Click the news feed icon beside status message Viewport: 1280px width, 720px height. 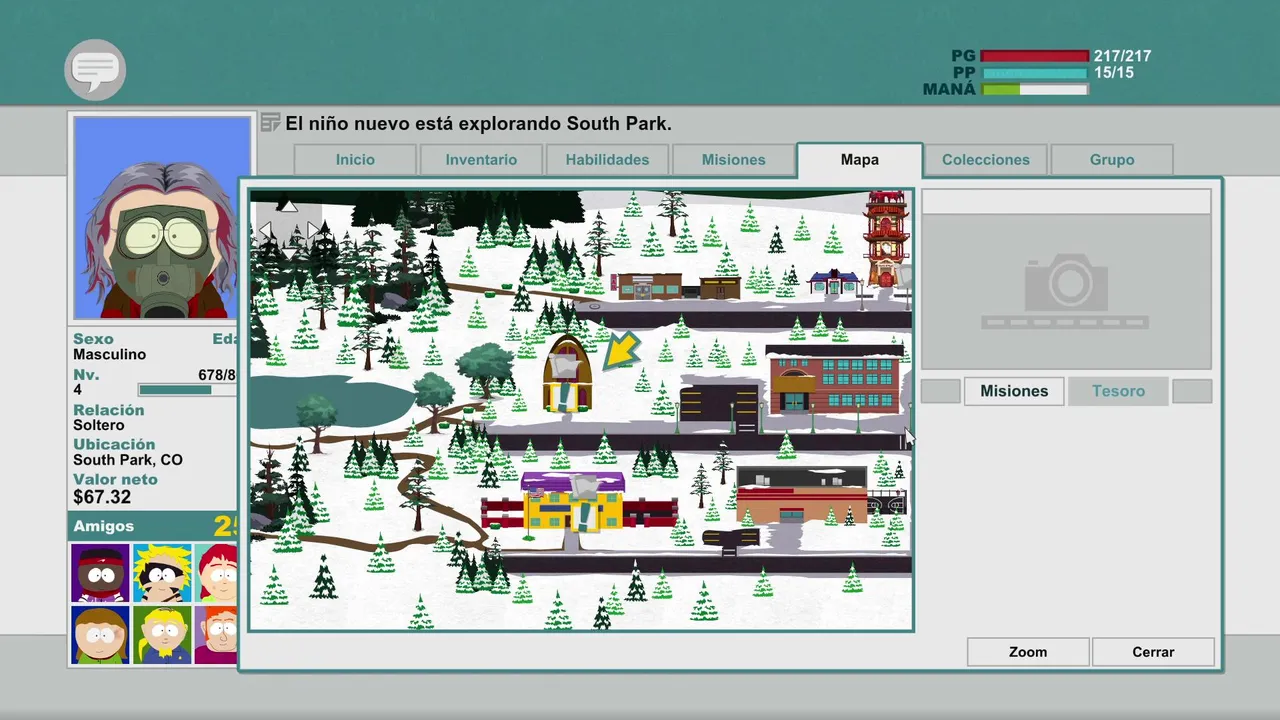[270, 123]
